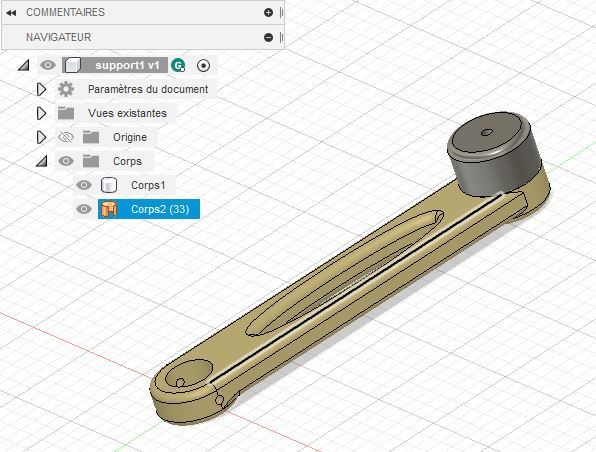Image resolution: width=596 pixels, height=452 pixels.
Task: Click the orange Corps2 mesh body icon
Action: point(109,209)
